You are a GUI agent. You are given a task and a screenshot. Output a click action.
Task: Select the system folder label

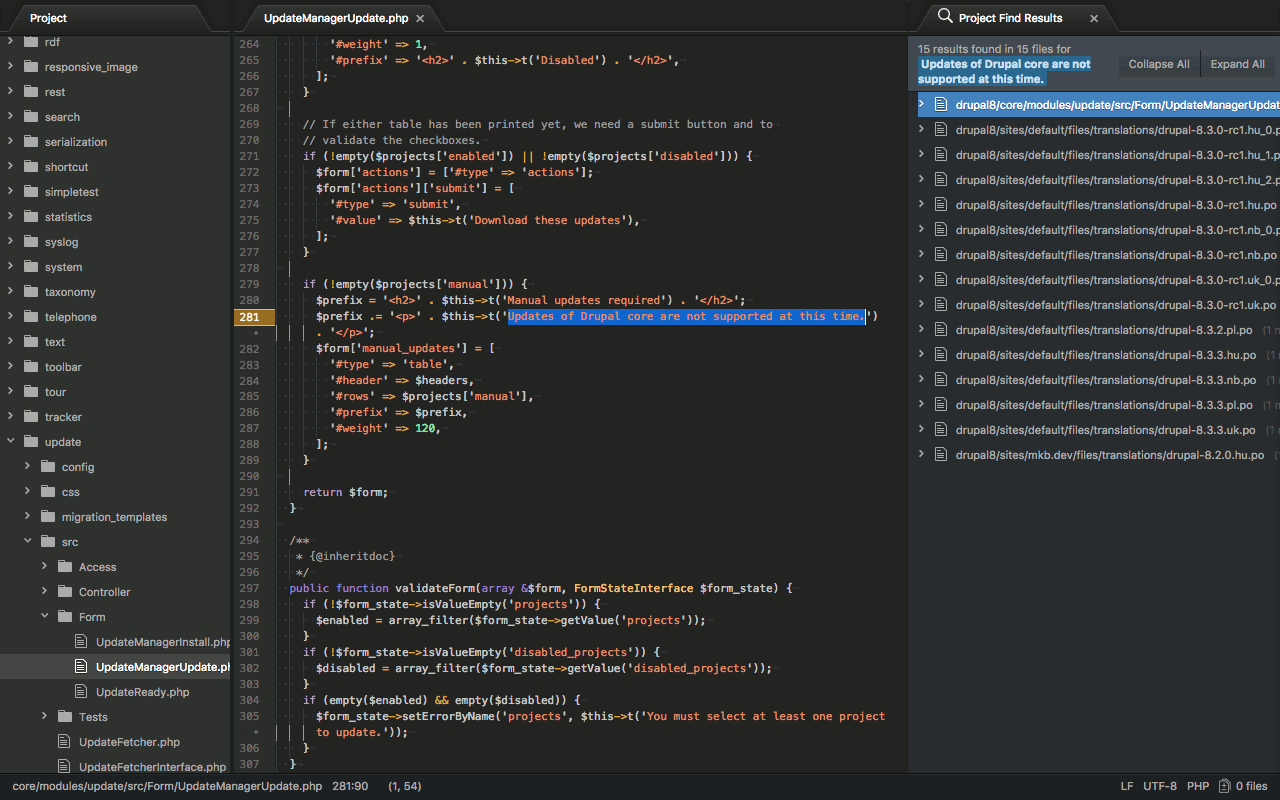pos(63,267)
